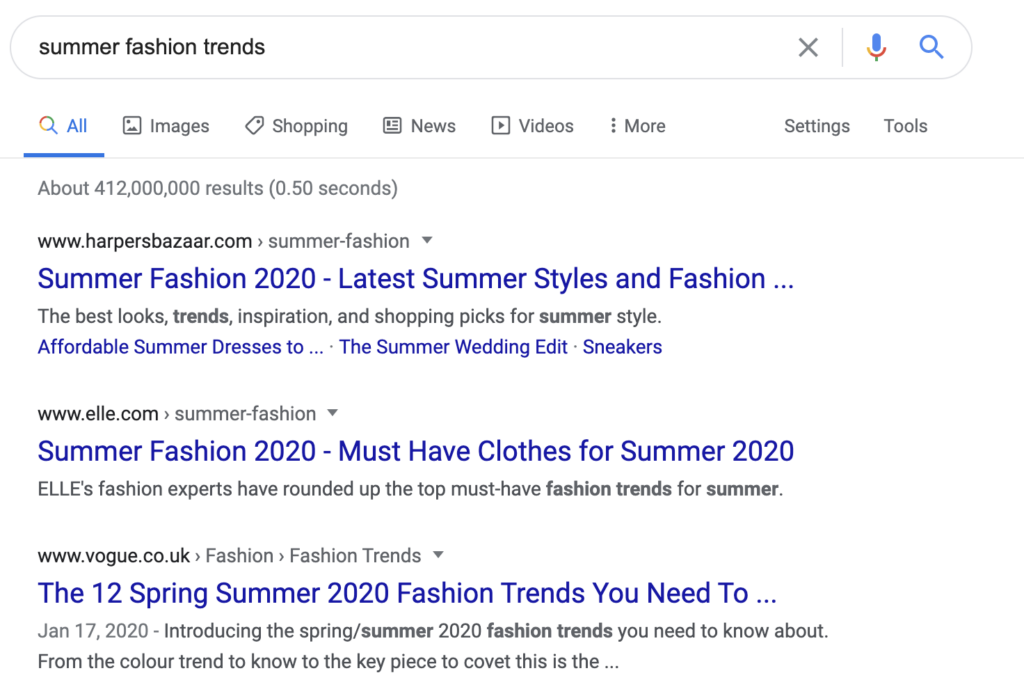Open 'Summer Fashion 2020 - Latest Summer Styles' result

pyautogui.click(x=415, y=279)
